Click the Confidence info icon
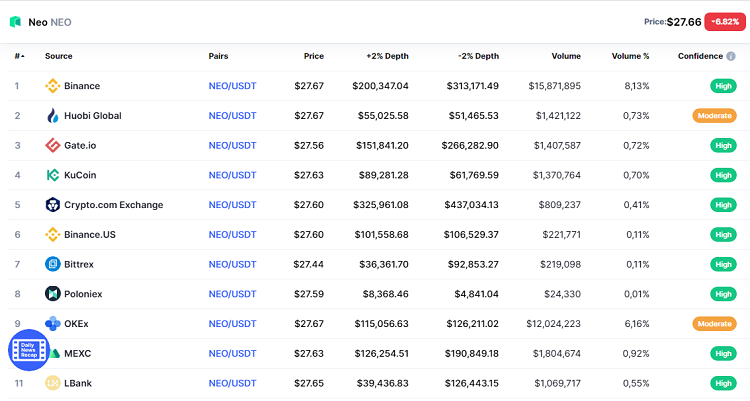This screenshot has height=401, width=750. pos(731,57)
